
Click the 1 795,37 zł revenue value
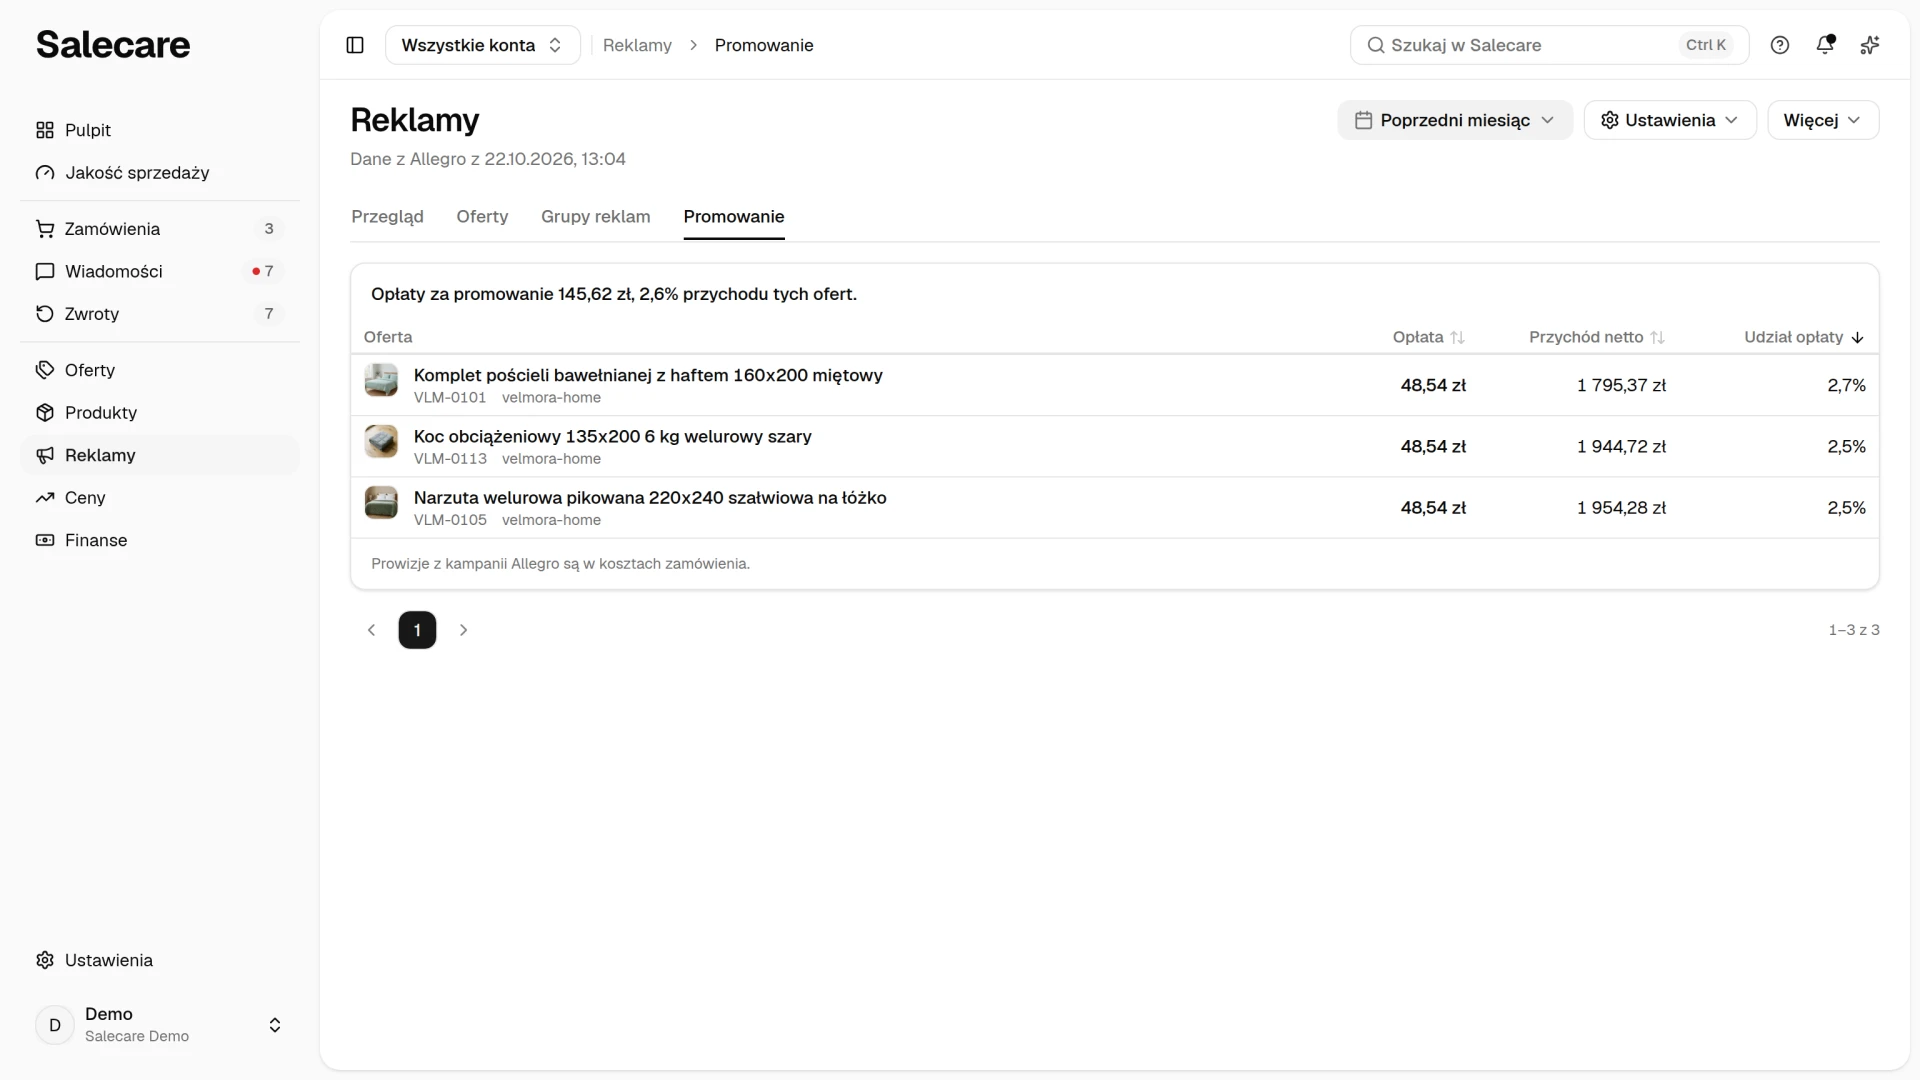pos(1621,385)
